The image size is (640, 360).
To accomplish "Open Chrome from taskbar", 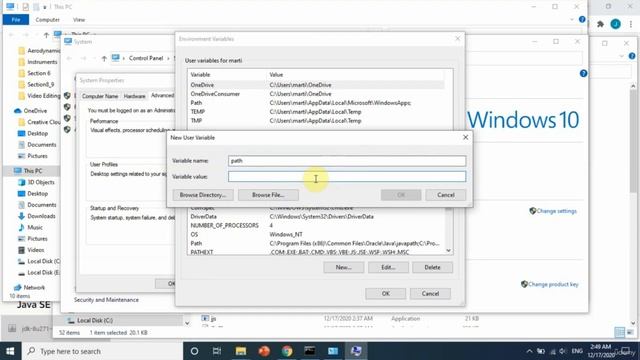I will (x=287, y=351).
